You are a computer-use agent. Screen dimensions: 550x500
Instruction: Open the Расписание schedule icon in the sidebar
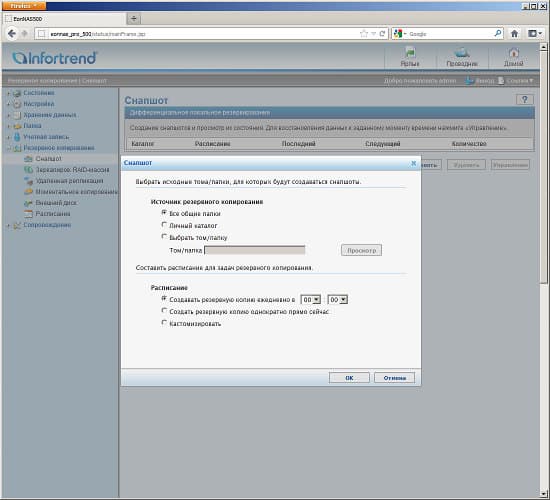[x=29, y=214]
